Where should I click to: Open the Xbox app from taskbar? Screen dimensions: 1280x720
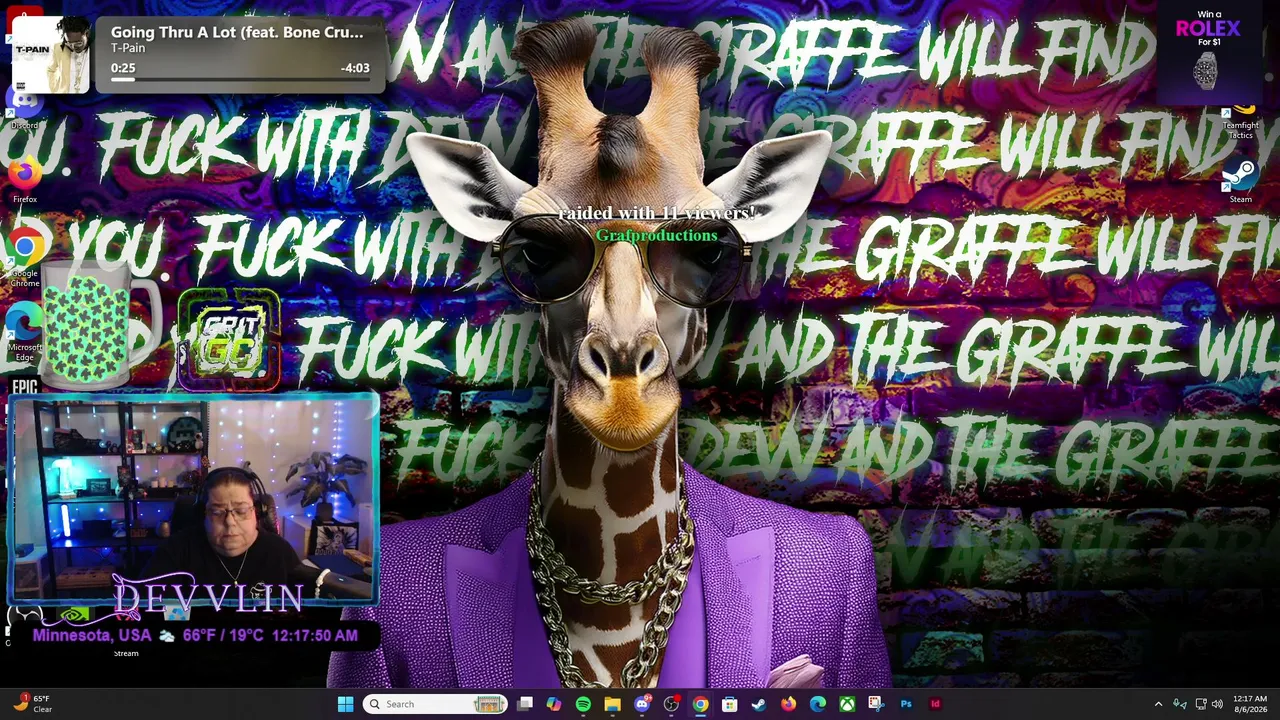coord(847,704)
